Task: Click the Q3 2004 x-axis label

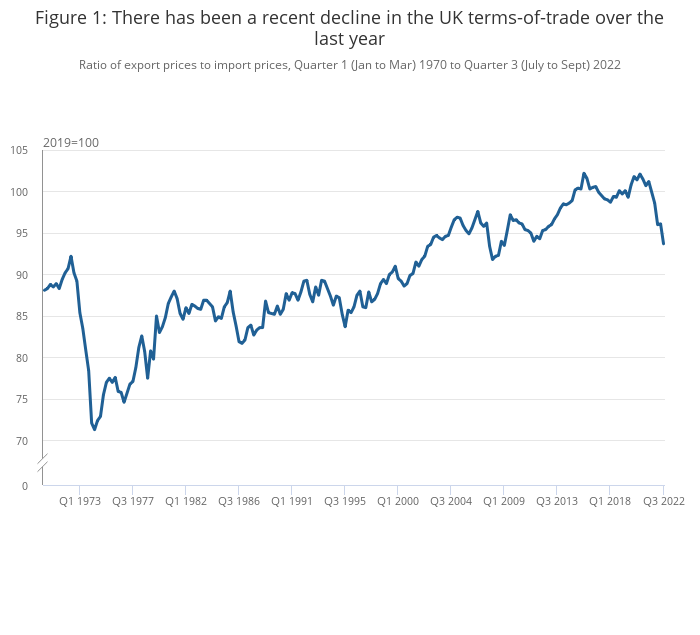Action: (x=452, y=502)
